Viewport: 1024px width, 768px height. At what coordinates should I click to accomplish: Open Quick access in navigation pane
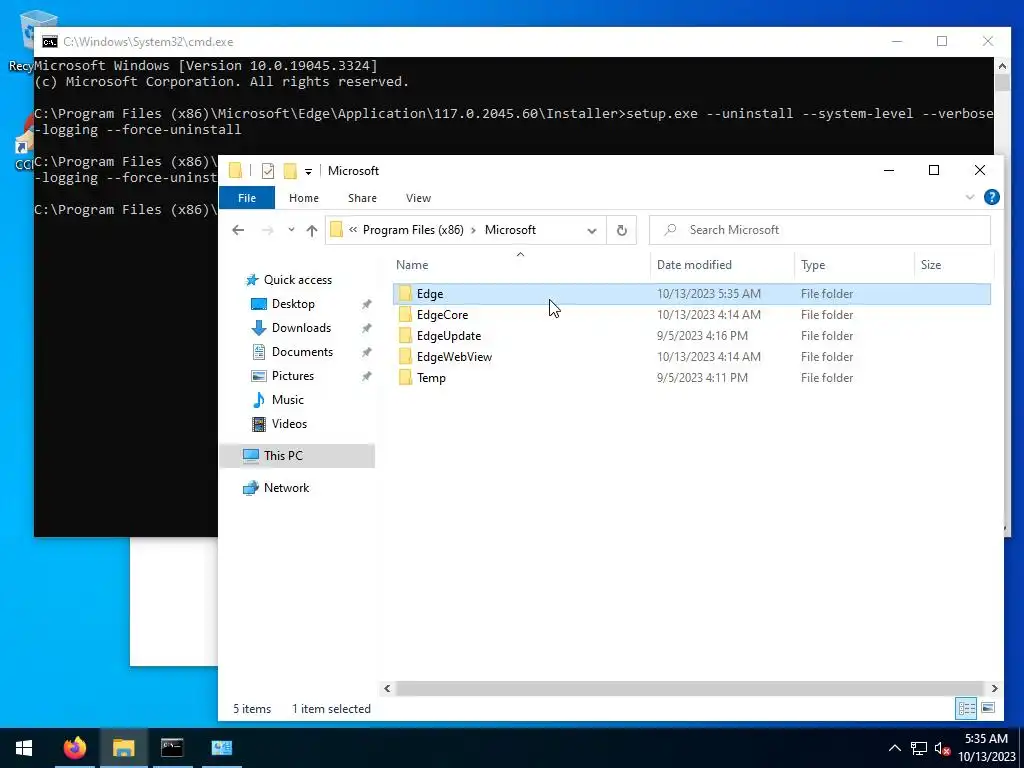pyautogui.click(x=297, y=280)
